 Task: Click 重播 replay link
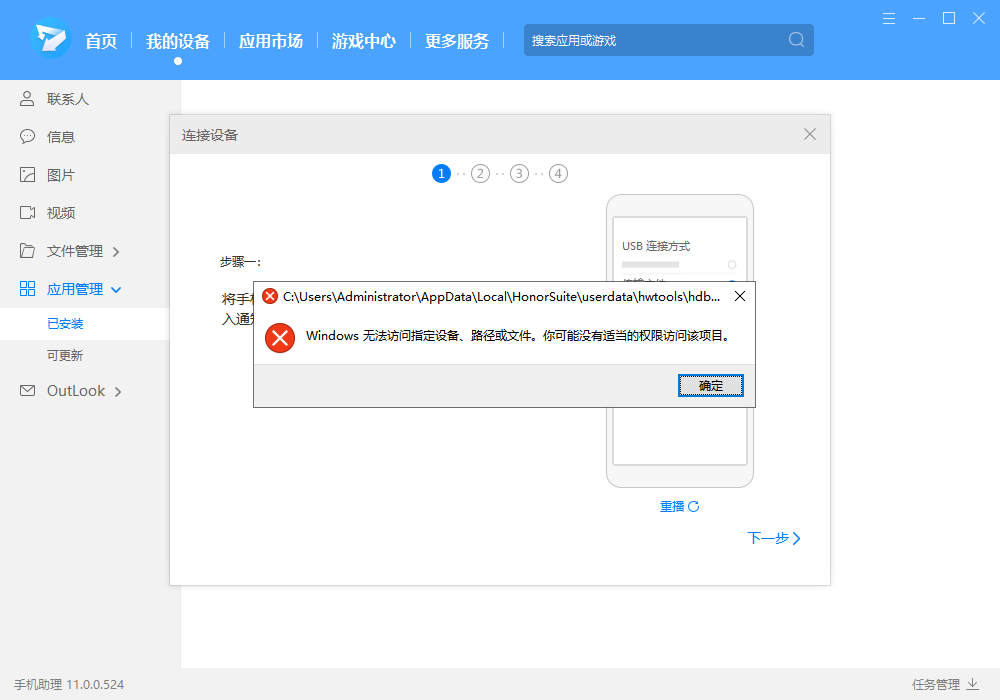679,506
